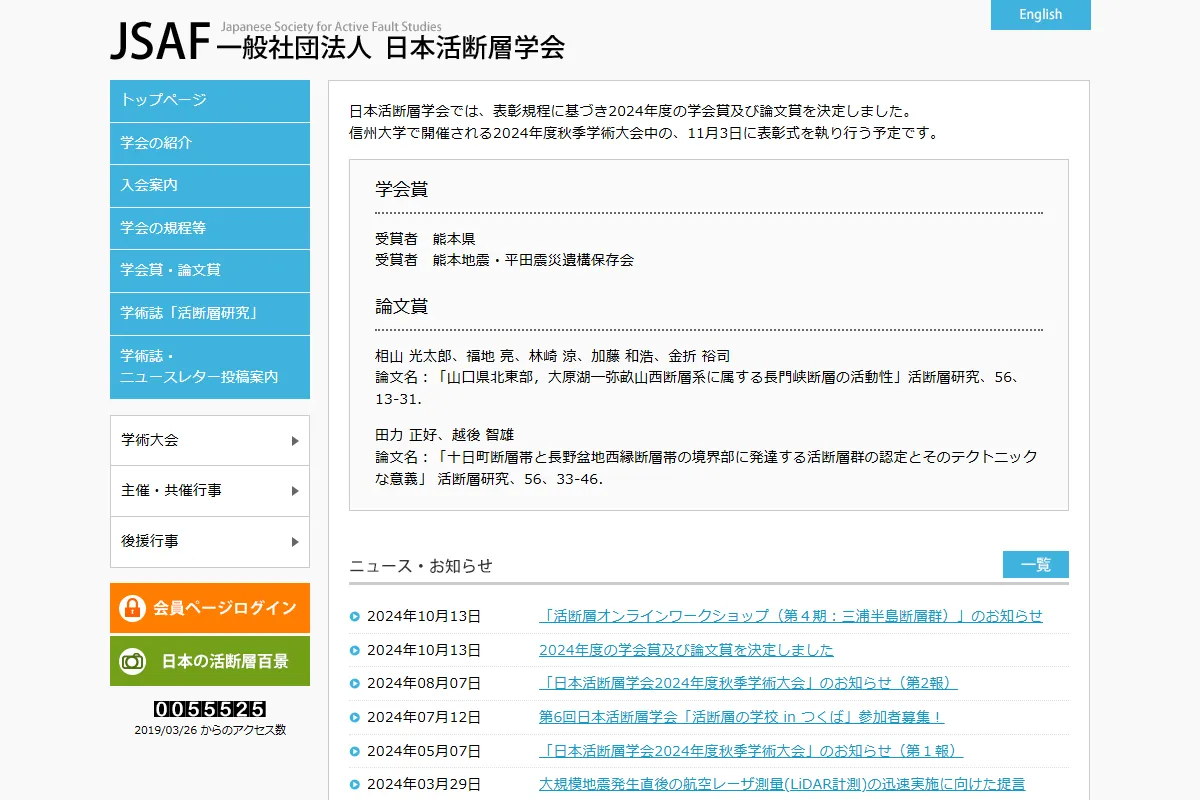Click bullet icon beside 2024年07月12日

(x=355, y=718)
